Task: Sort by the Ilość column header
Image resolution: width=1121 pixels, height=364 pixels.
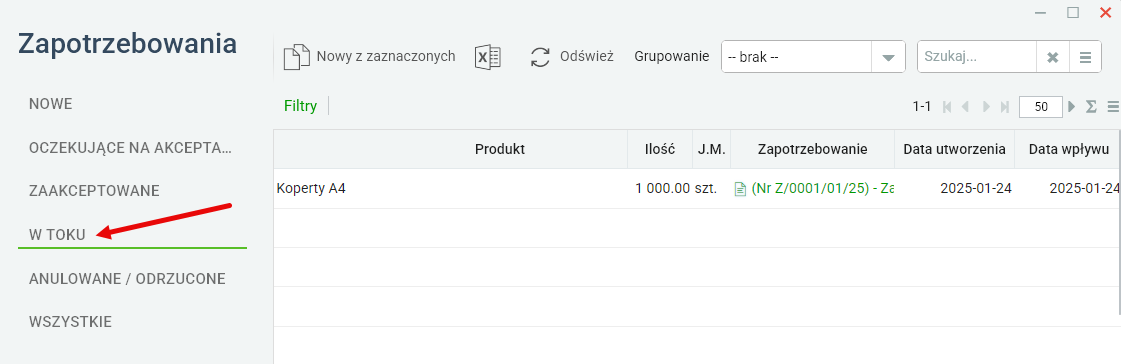Action: tap(660, 149)
